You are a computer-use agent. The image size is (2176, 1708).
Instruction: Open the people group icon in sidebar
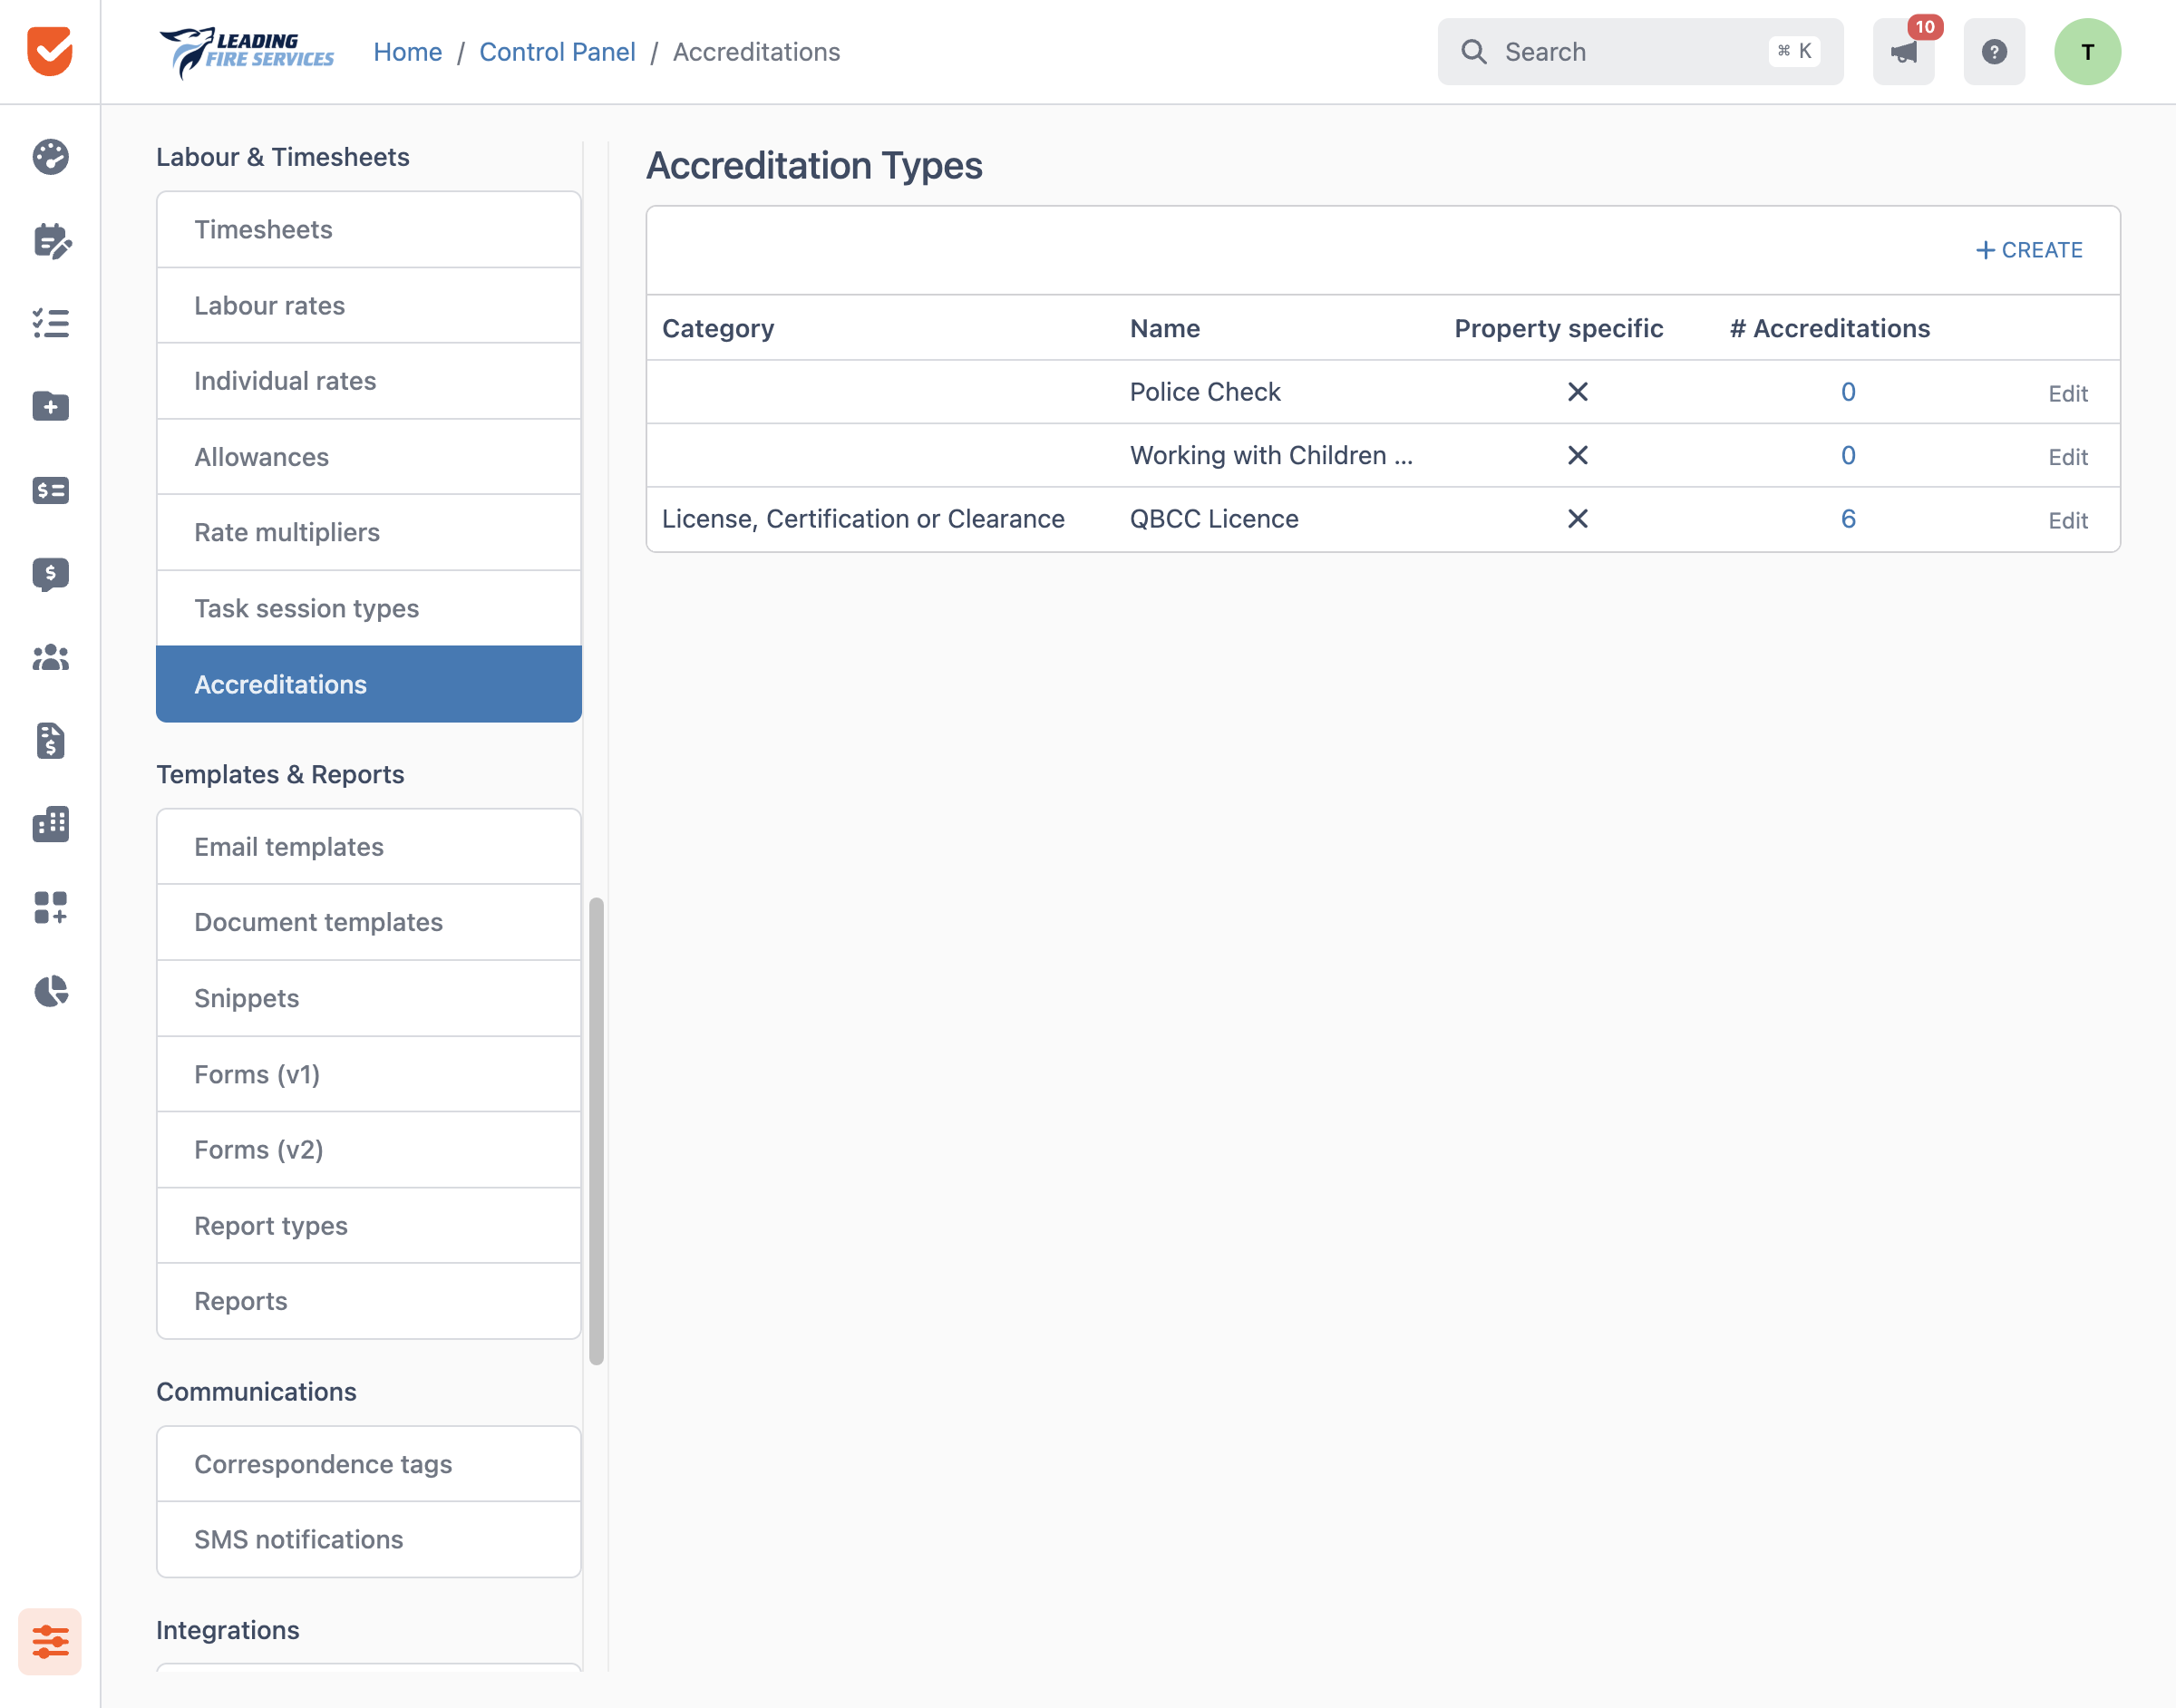click(x=50, y=657)
